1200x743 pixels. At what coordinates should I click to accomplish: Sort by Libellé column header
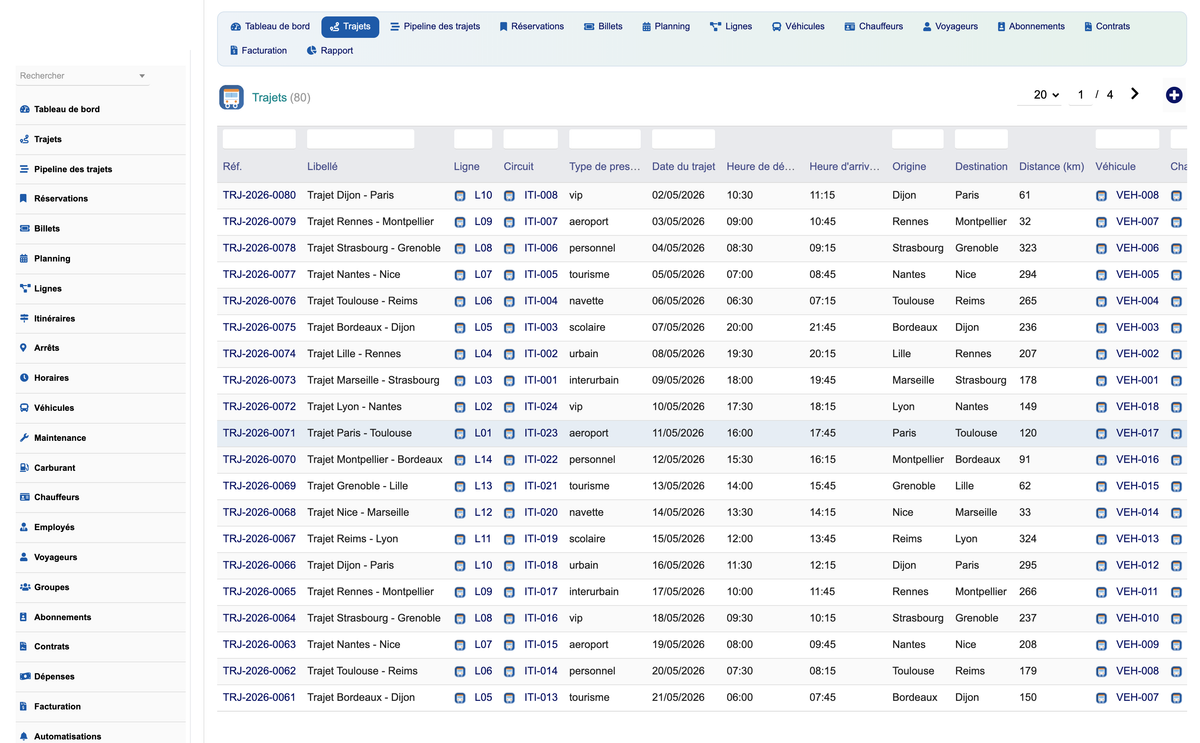pos(322,167)
